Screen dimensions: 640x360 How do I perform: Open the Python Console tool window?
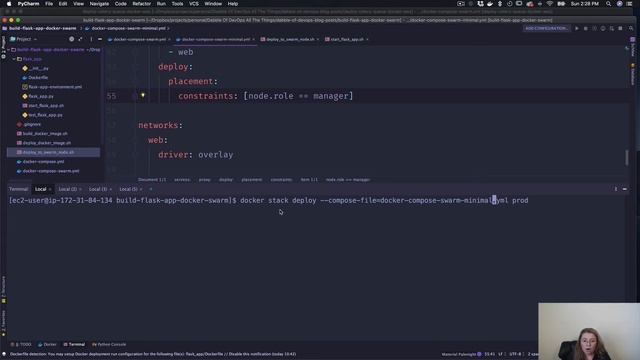pyautogui.click(x=109, y=344)
